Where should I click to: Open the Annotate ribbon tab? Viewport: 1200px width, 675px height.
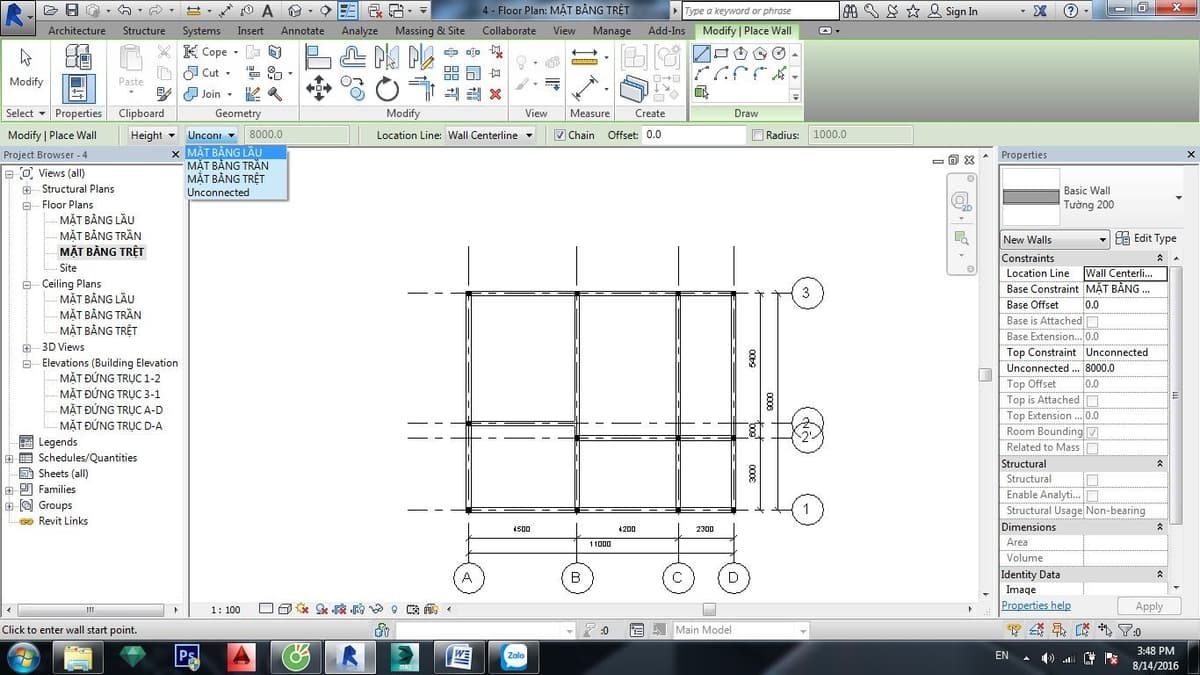click(x=302, y=31)
